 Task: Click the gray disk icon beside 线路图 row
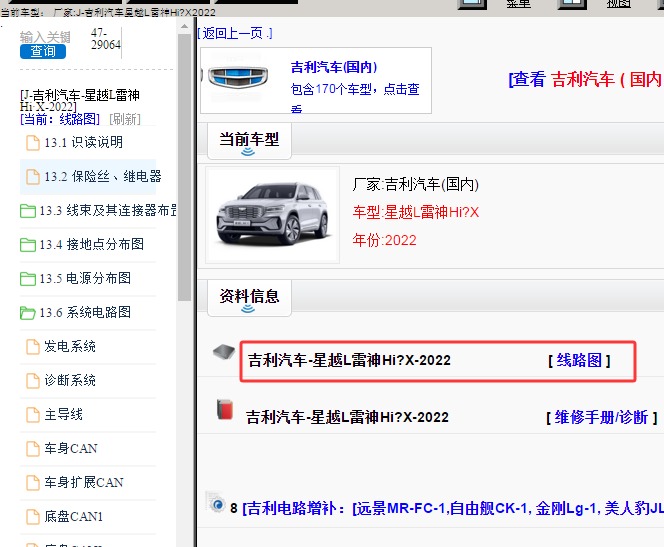tap(224, 352)
